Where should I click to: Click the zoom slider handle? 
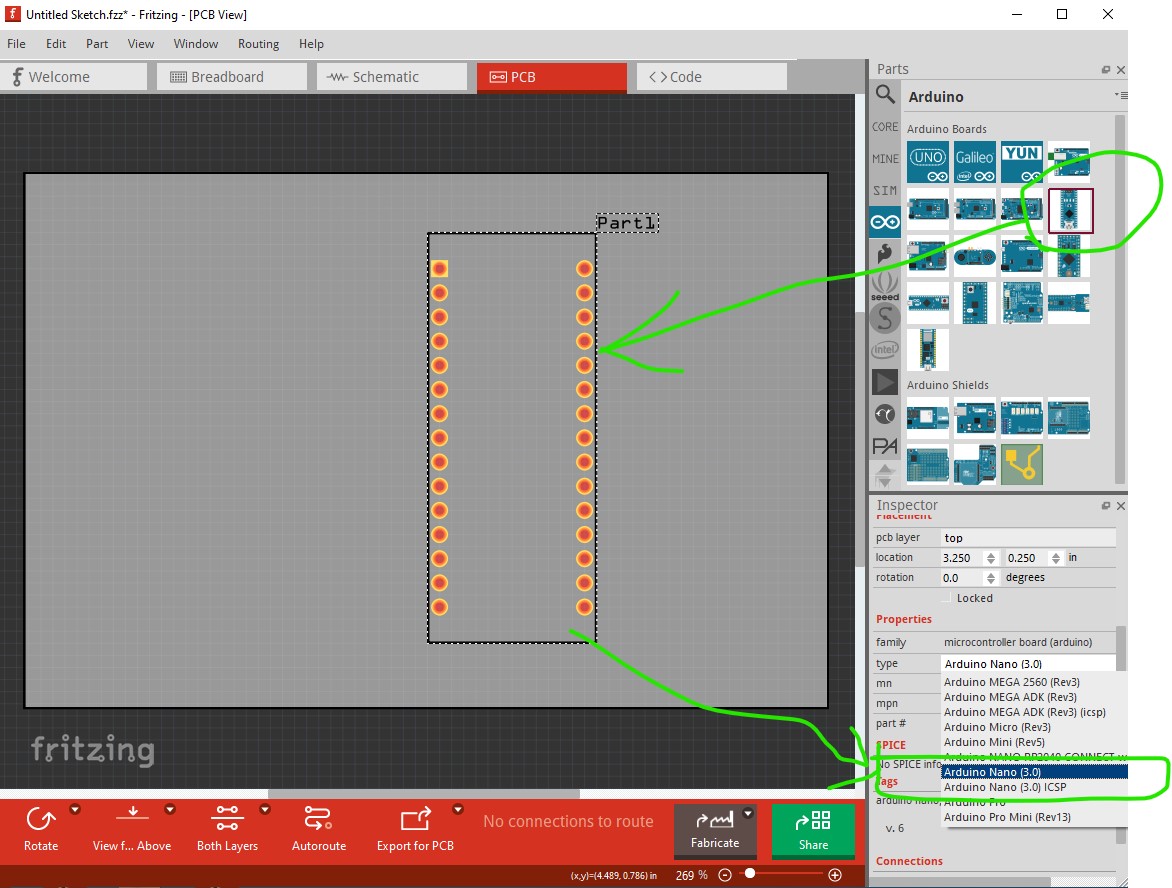750,874
